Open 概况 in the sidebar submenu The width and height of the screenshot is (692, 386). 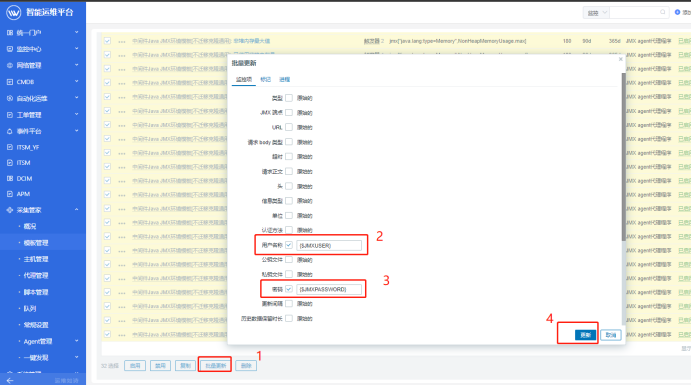[x=30, y=226]
